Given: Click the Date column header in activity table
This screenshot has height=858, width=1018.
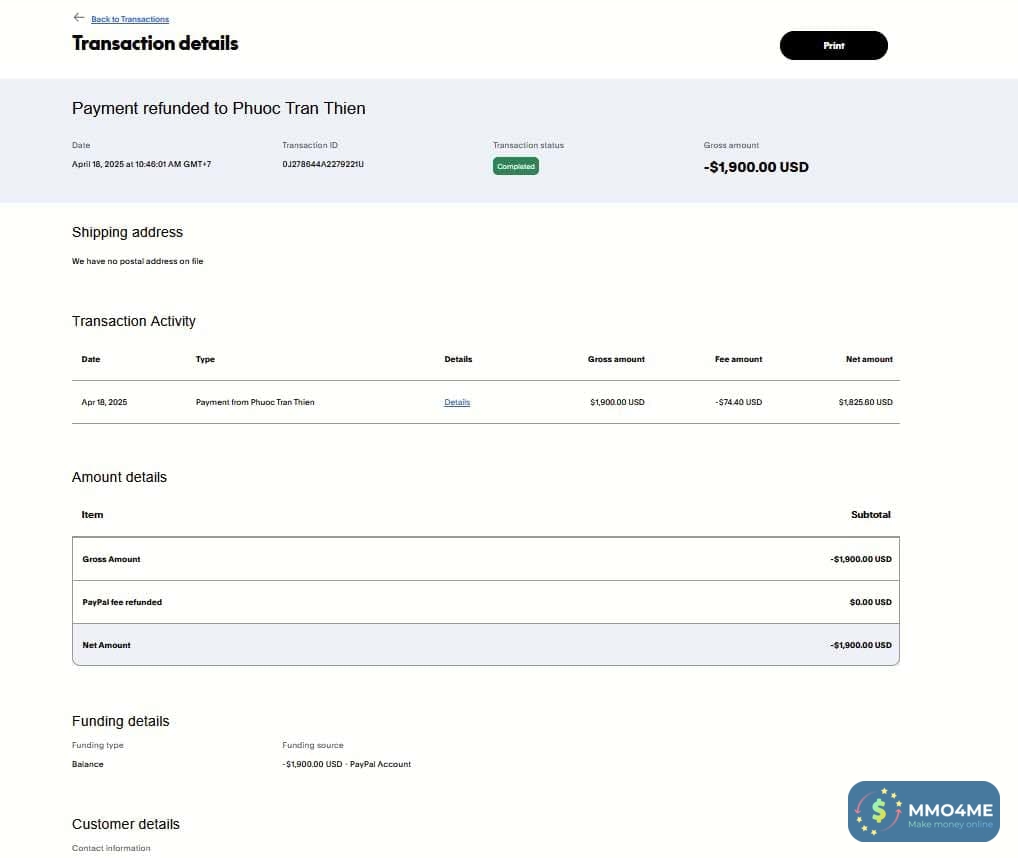Looking at the screenshot, I should coord(91,359).
